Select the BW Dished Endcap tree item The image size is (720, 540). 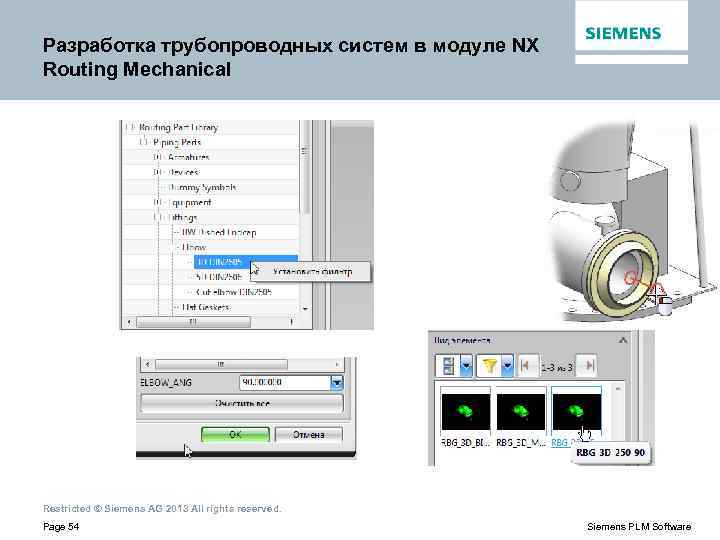219,232
